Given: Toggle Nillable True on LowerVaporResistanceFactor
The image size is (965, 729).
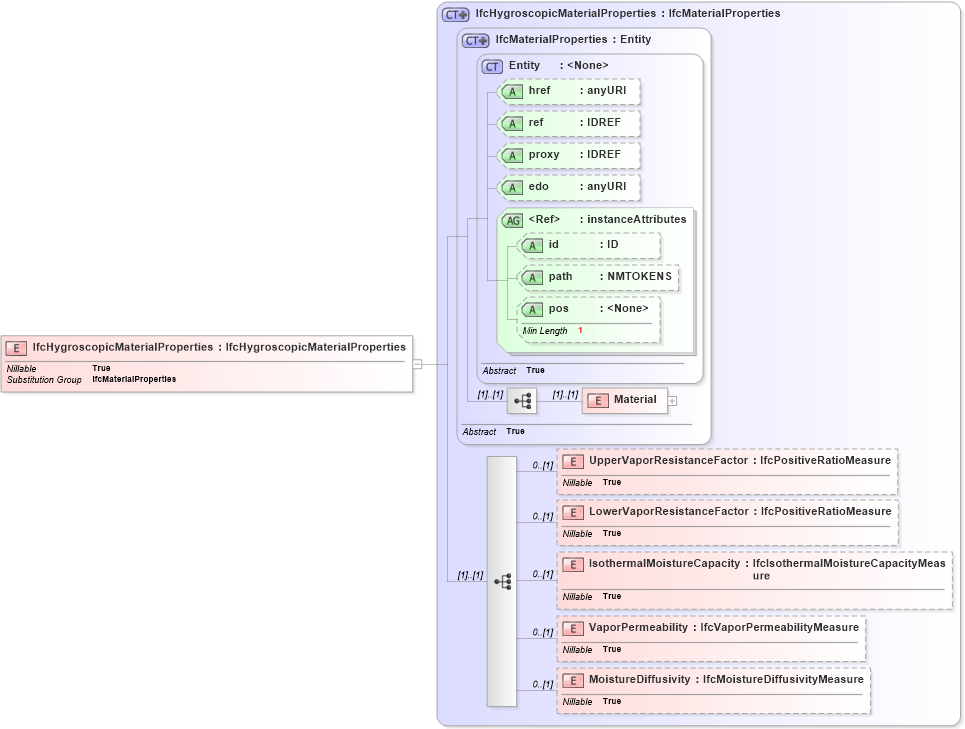Looking at the screenshot, I should [x=590, y=533].
